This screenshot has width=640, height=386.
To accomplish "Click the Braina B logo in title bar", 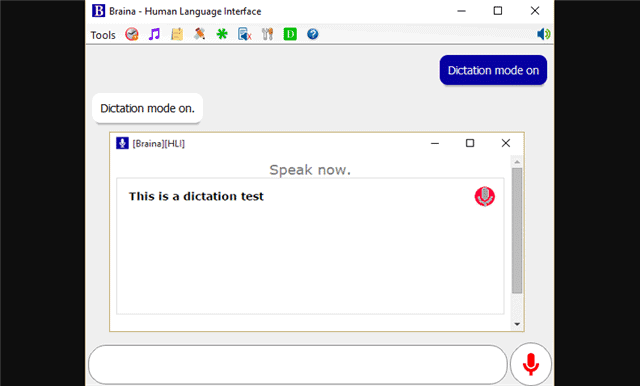I will 98,11.
